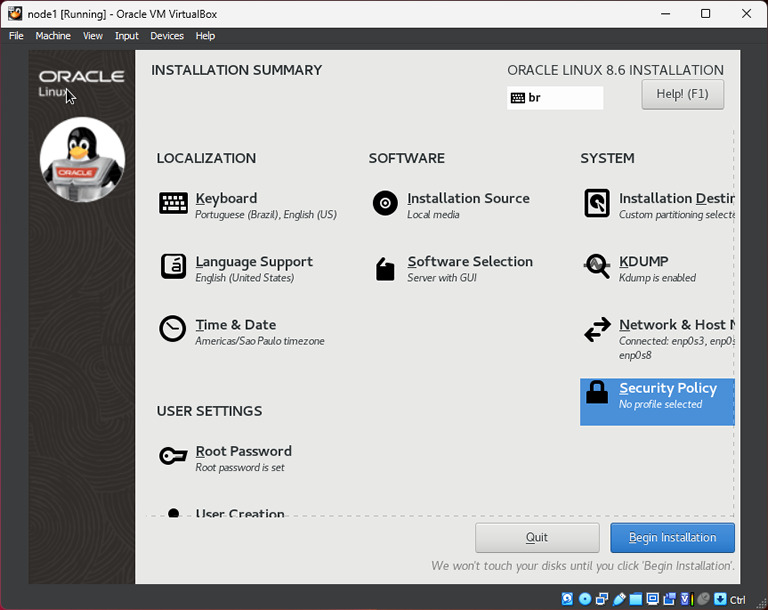Image resolution: width=768 pixels, height=610 pixels.
Task: Click the VirtualBox shared folders status icon
Action: click(x=636, y=599)
